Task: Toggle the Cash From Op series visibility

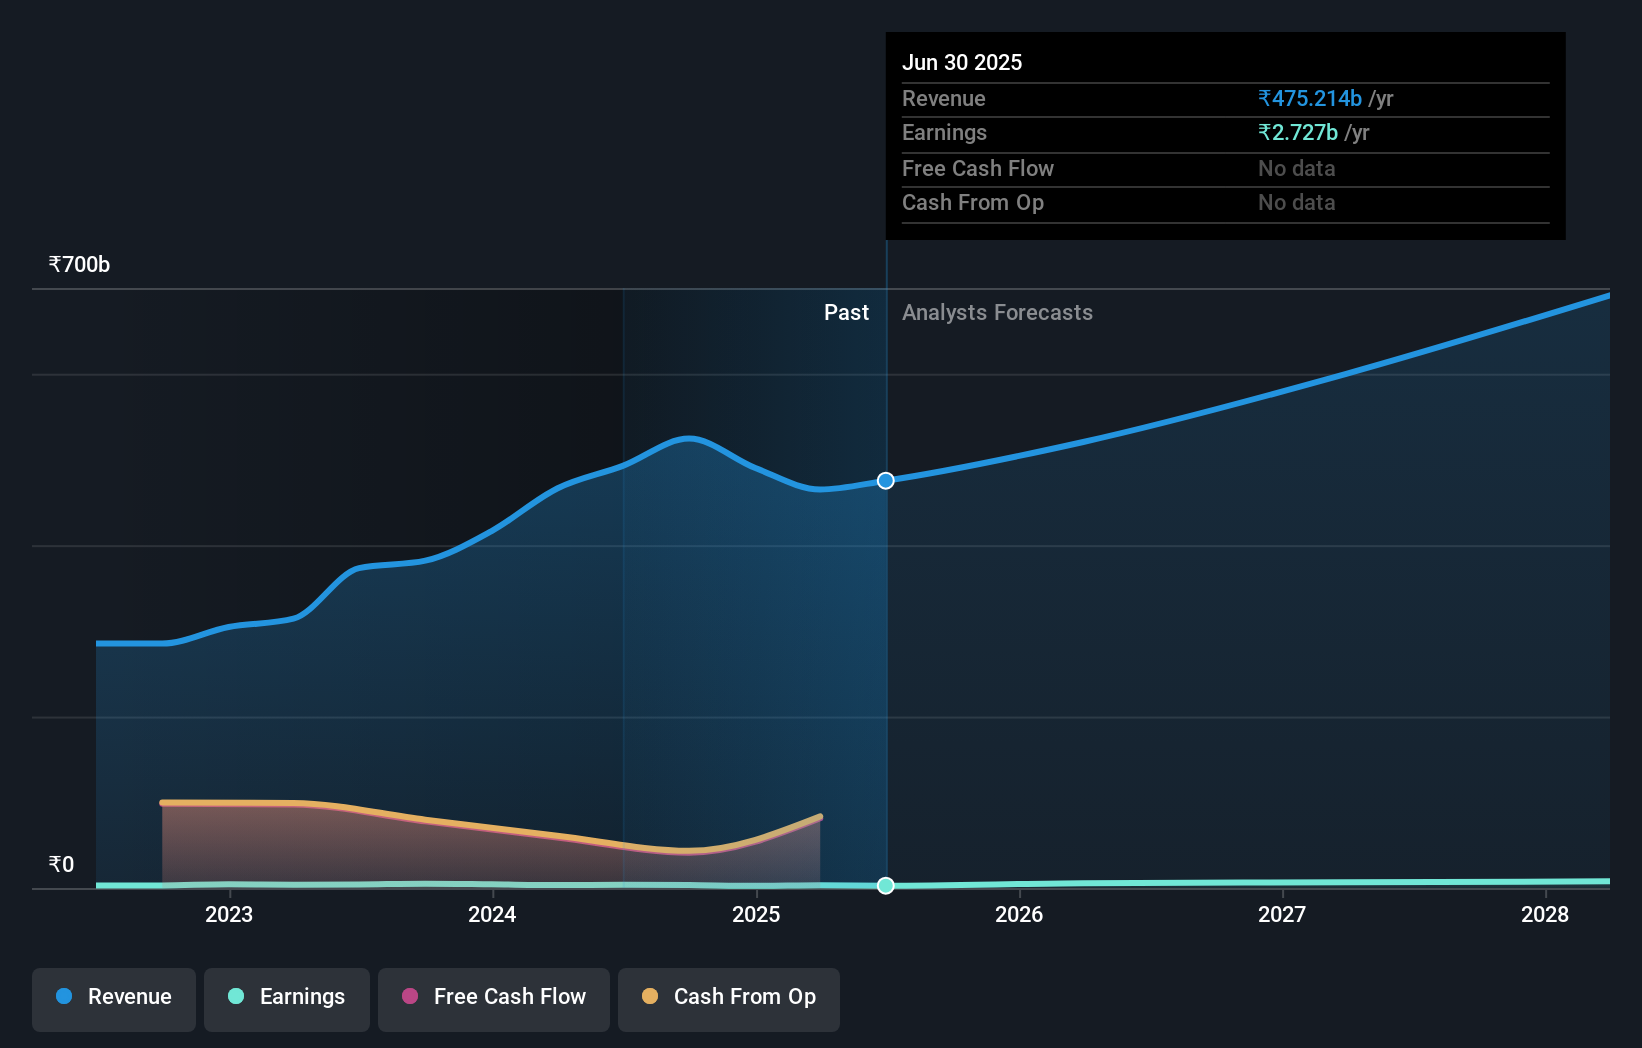Action: click(728, 998)
